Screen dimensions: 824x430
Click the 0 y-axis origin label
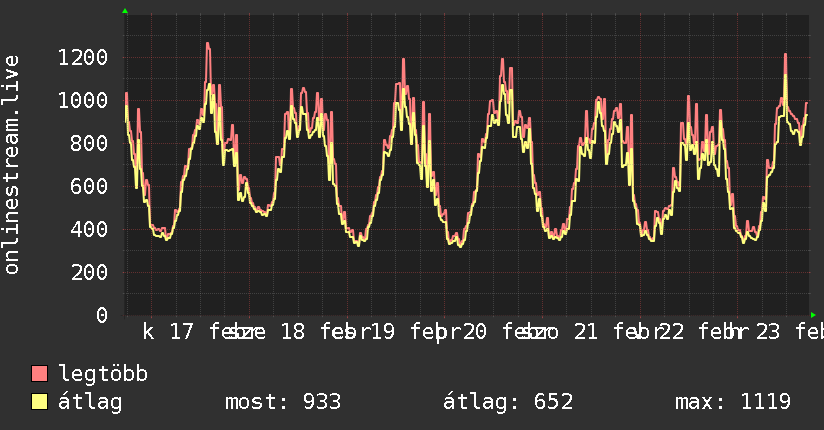coord(101,315)
